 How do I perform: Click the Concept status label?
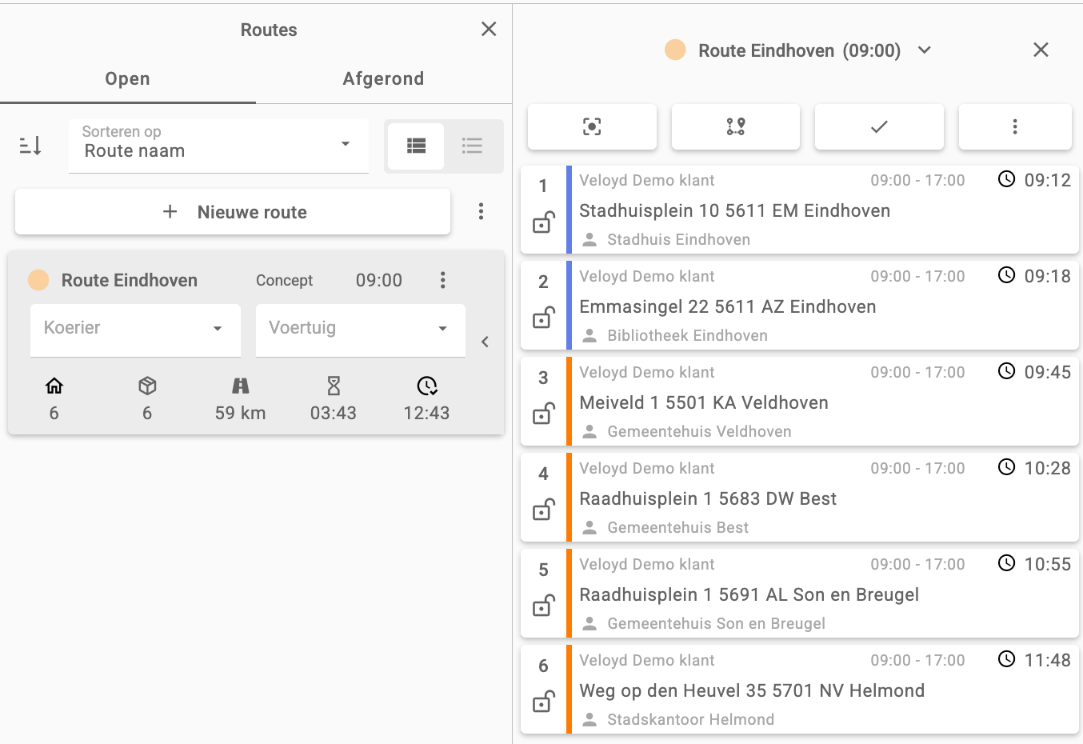tap(285, 280)
